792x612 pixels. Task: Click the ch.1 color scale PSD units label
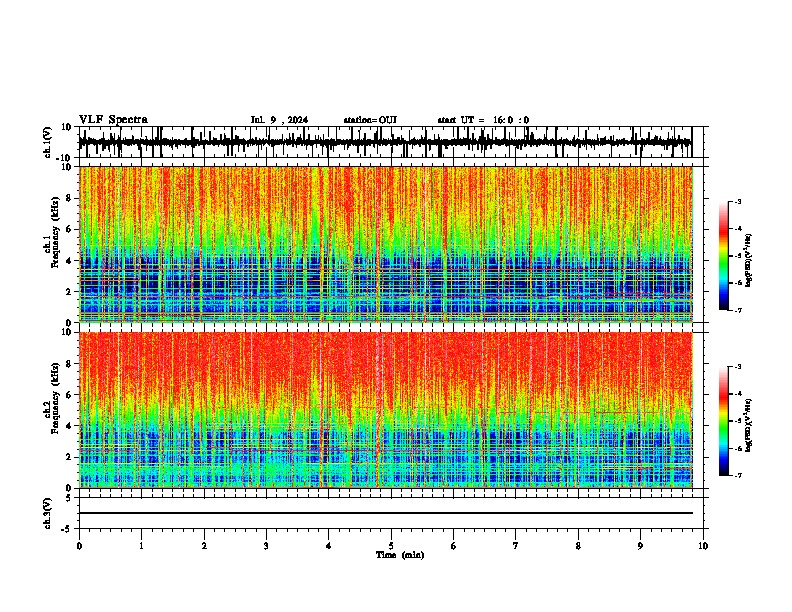(749, 260)
